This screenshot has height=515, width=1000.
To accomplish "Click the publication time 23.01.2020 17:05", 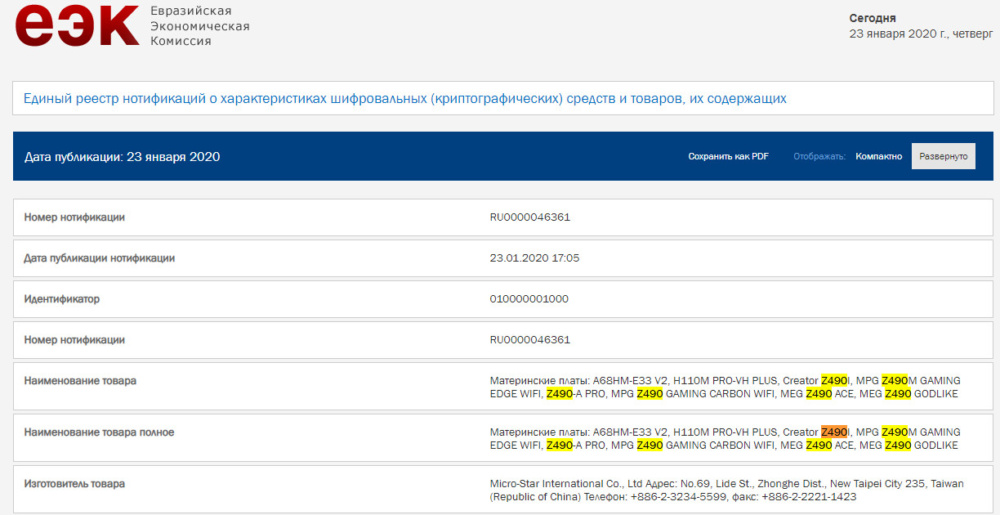I will [x=534, y=258].
